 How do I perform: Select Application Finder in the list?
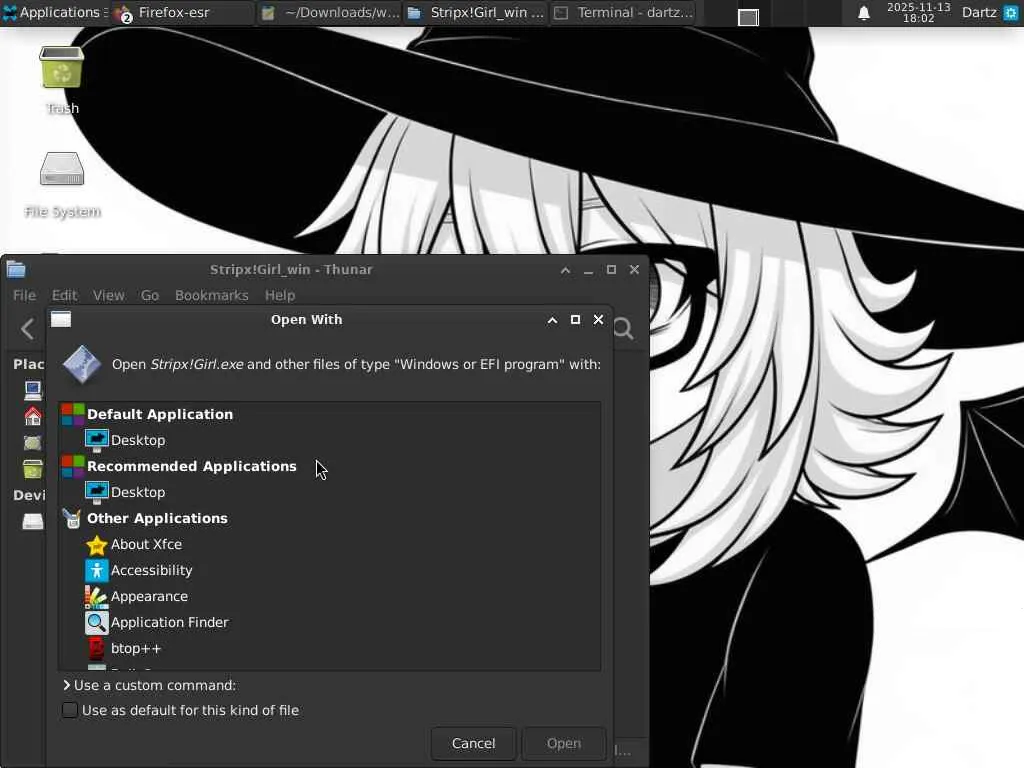(330, 622)
